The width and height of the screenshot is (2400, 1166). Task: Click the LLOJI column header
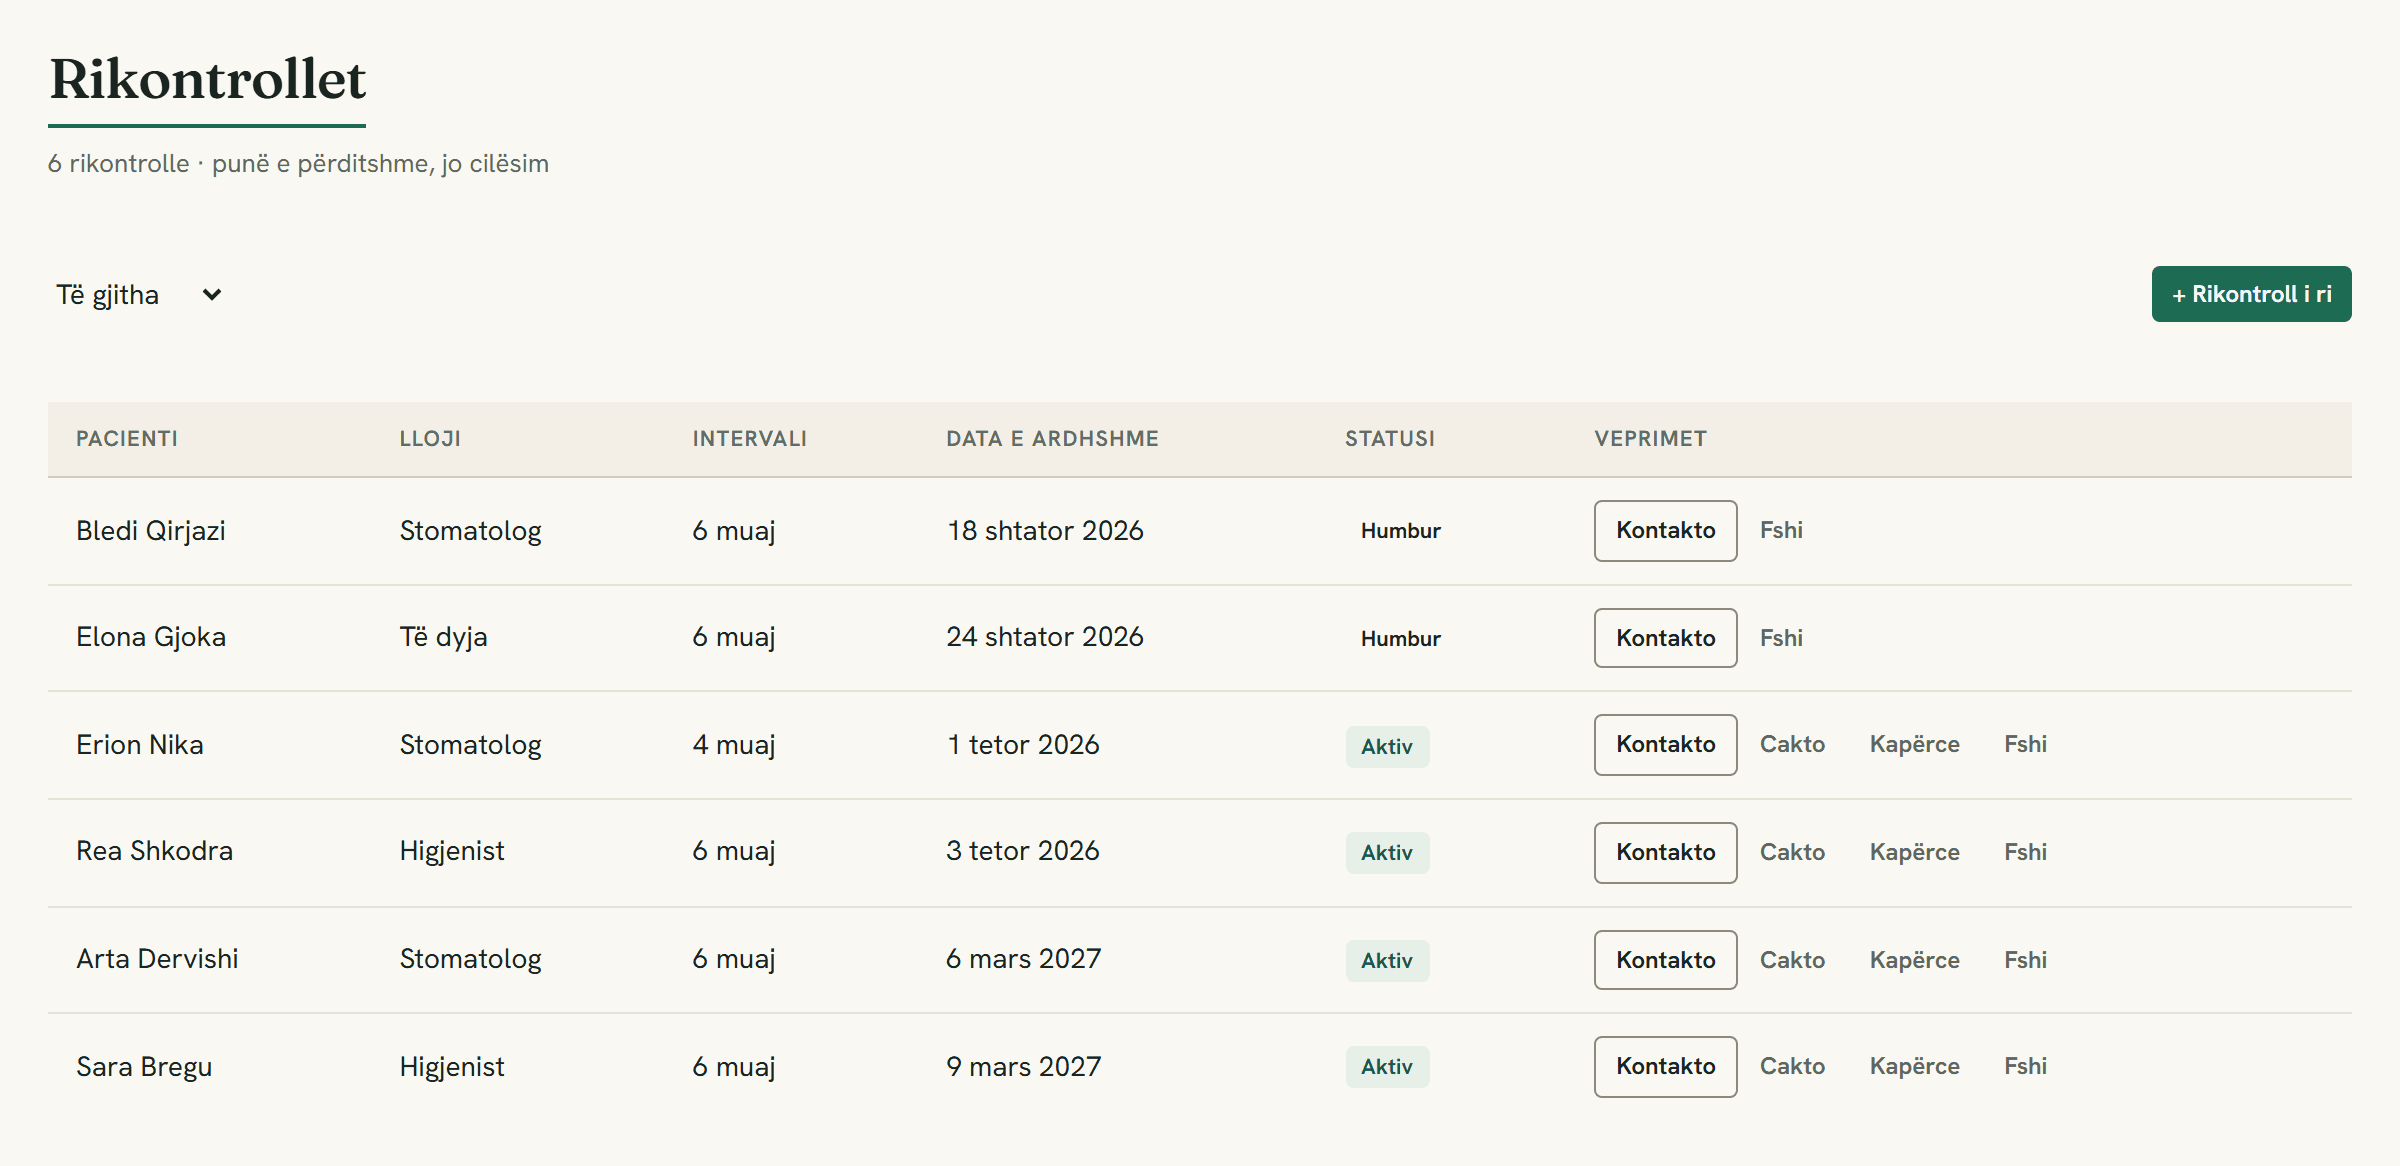(x=430, y=439)
